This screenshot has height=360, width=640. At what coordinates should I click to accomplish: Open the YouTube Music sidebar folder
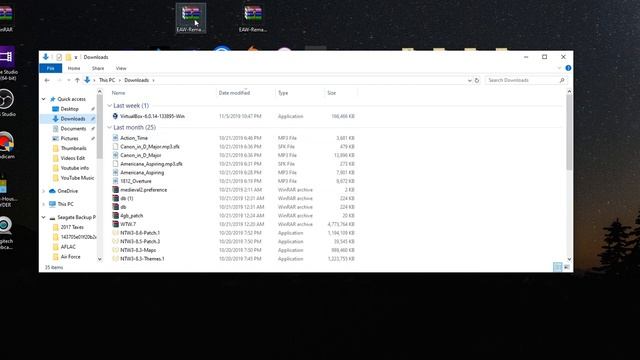click(x=77, y=178)
